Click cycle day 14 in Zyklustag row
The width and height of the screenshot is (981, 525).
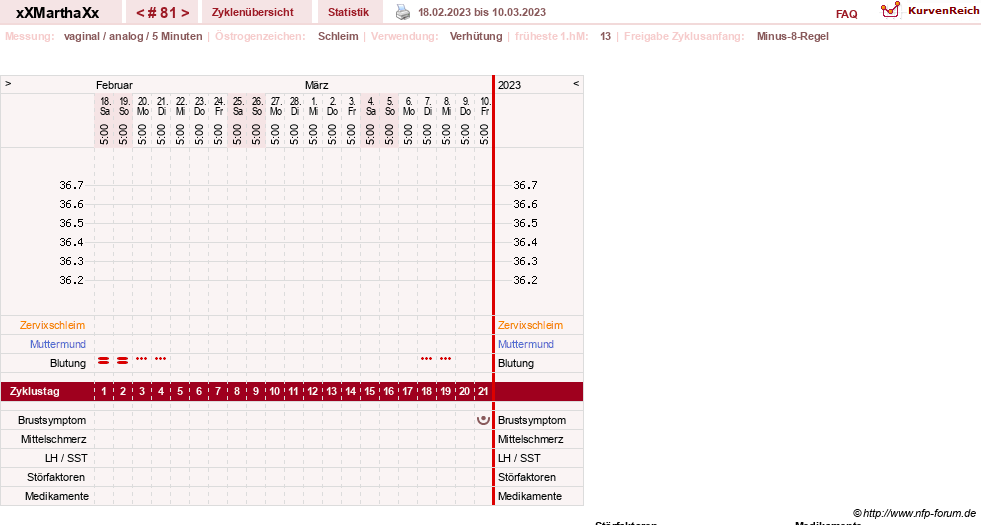[350, 391]
